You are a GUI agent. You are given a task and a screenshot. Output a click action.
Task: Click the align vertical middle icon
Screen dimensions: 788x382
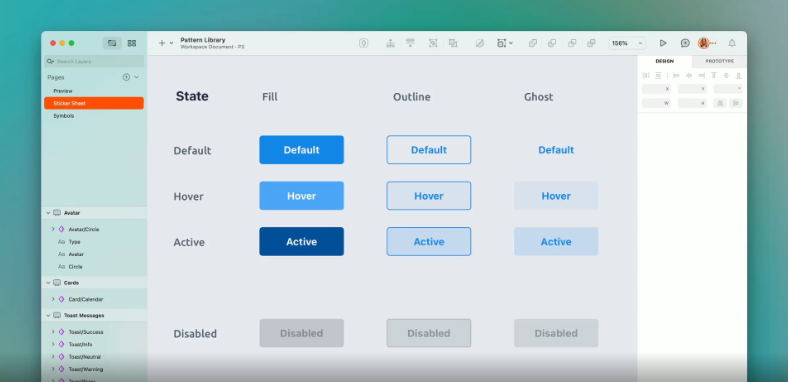coord(726,75)
